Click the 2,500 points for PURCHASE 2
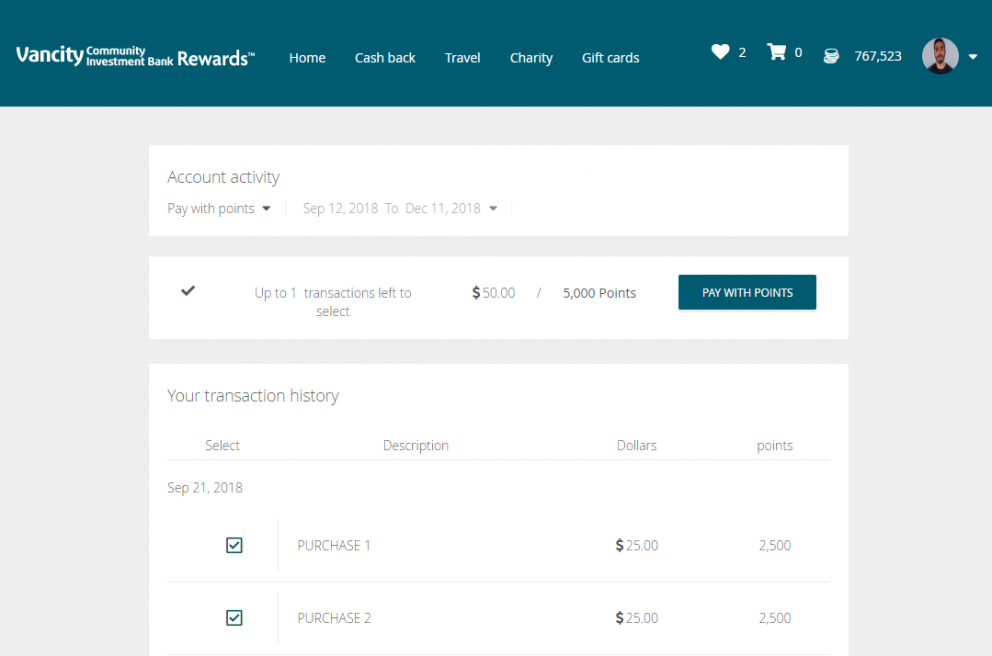The image size is (992, 656). point(775,618)
